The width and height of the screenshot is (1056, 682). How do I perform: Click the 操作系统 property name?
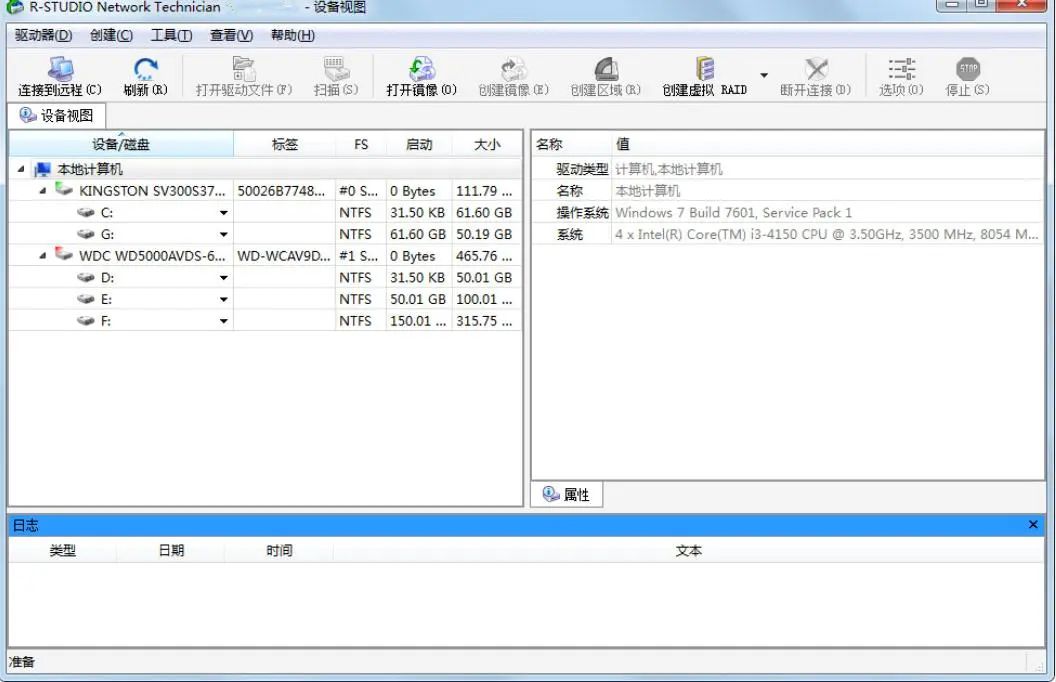583,213
